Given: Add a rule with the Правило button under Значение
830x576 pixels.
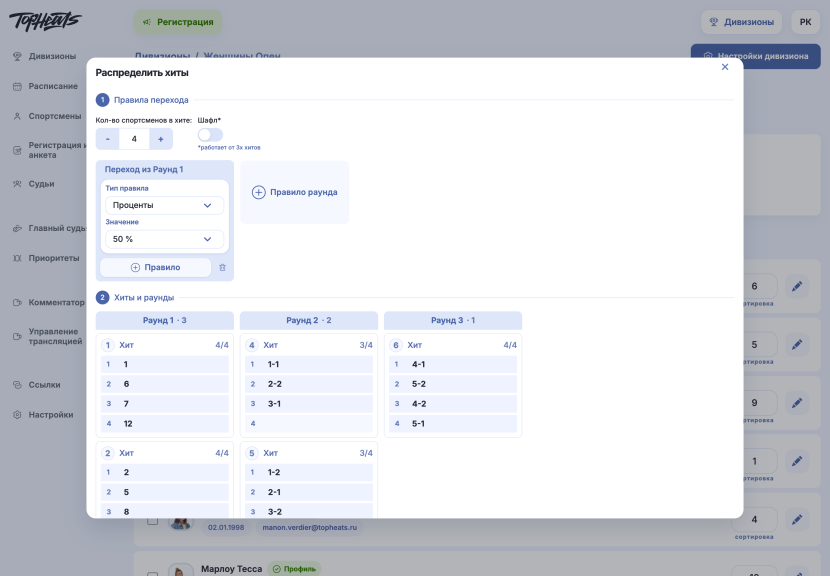Looking at the screenshot, I should coord(156,267).
